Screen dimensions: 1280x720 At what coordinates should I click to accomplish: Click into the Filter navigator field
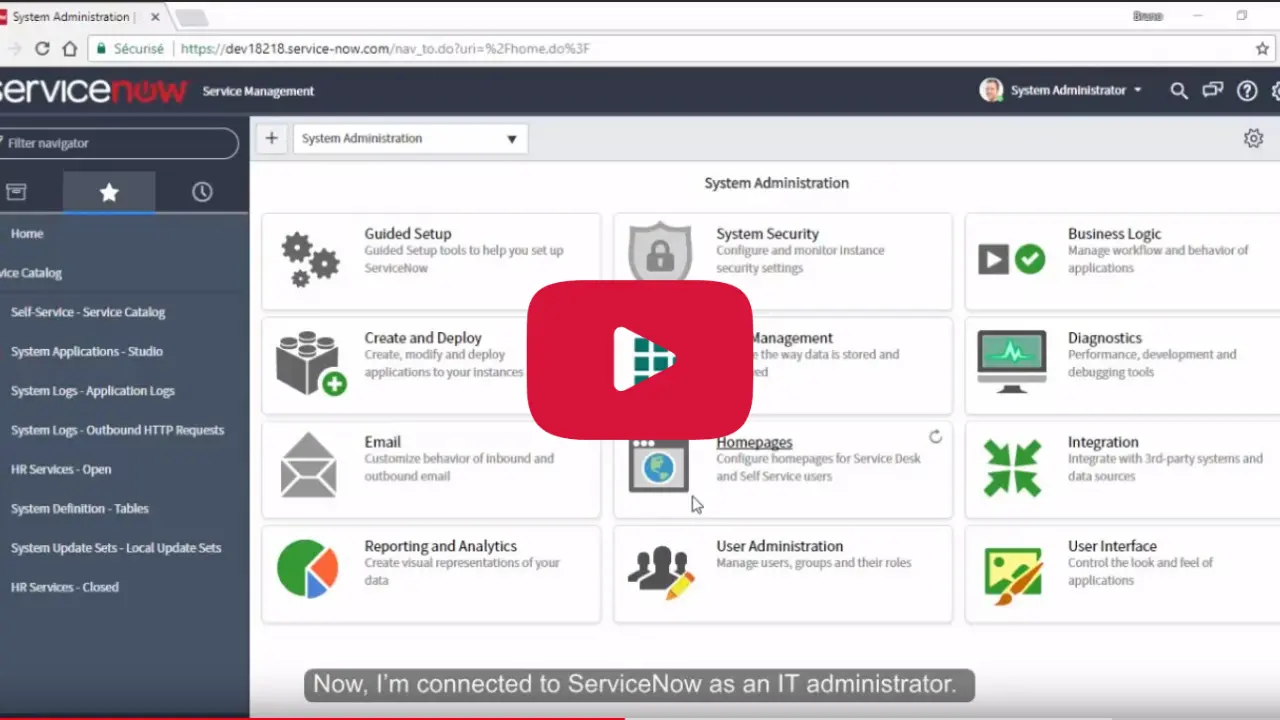click(x=118, y=143)
